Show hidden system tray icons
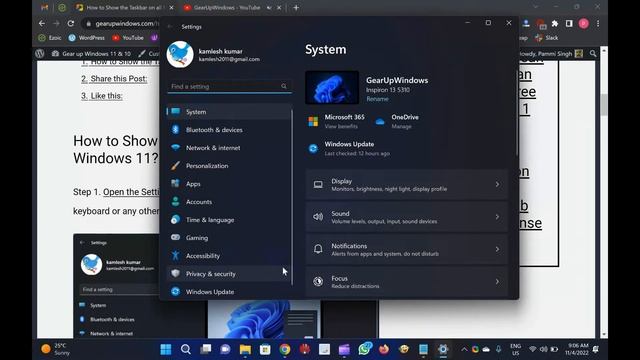The width and height of the screenshot is (640, 360). tap(464, 349)
